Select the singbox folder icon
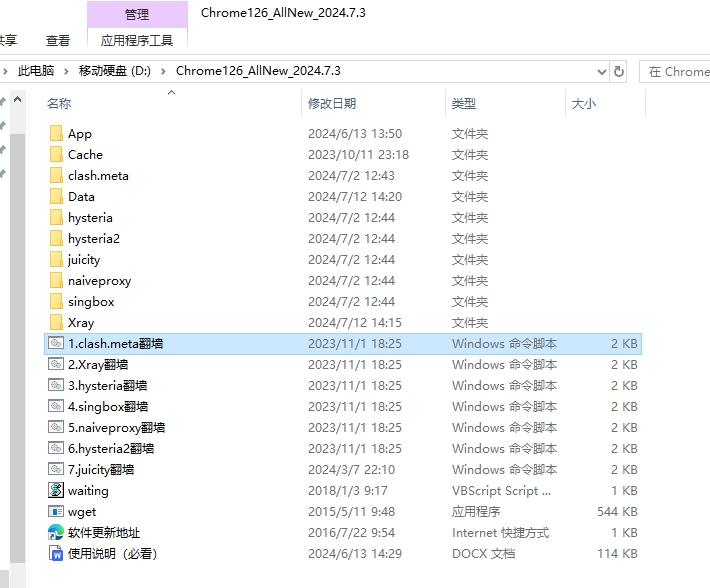The image size is (710, 588). tap(56, 301)
